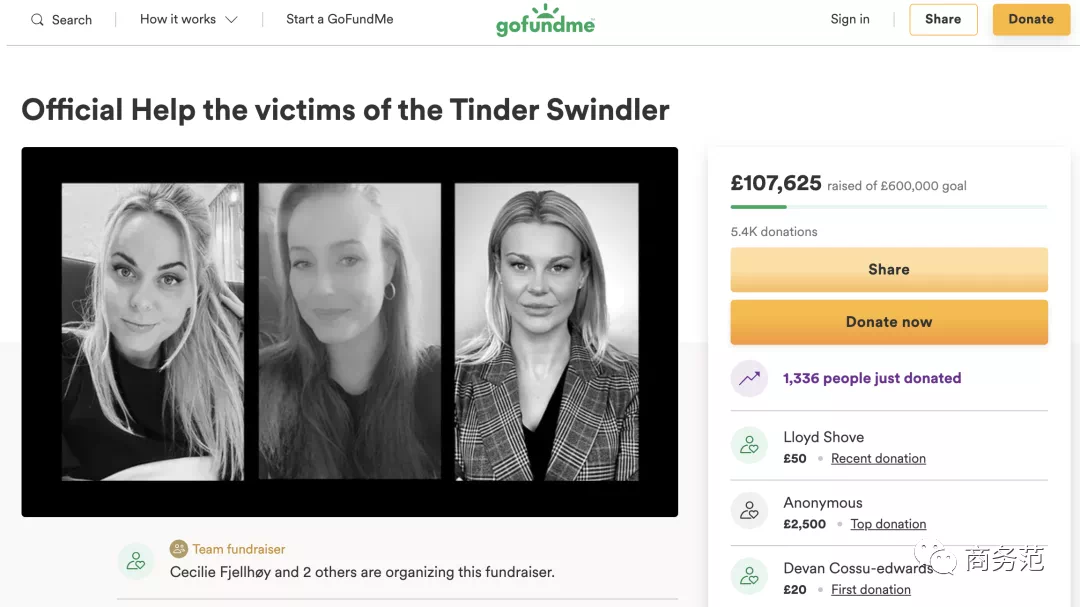Click the organizer avatar icon
The width and height of the screenshot is (1080, 607).
pyautogui.click(x=136, y=561)
